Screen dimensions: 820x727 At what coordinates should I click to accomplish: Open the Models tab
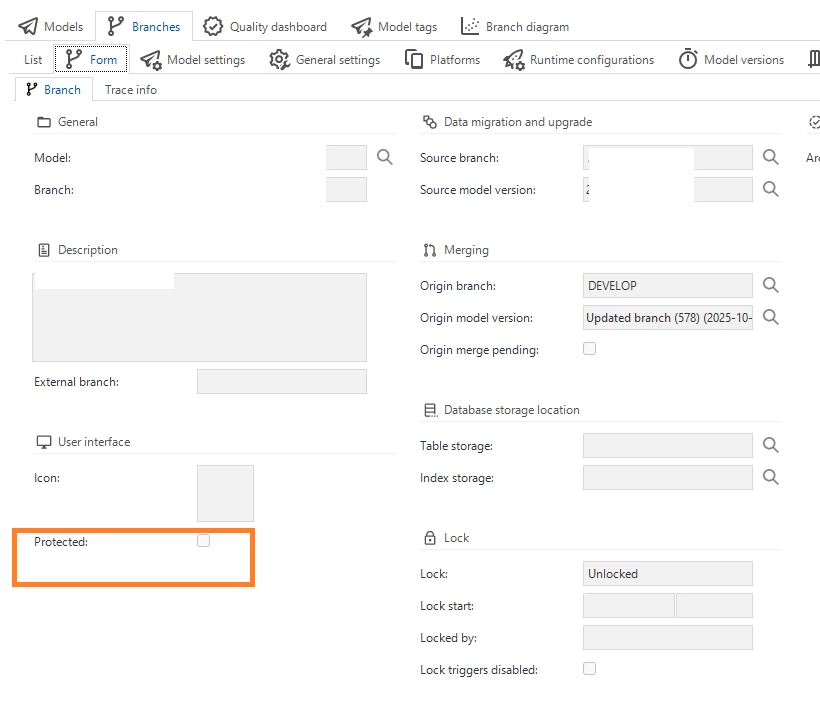coord(51,27)
